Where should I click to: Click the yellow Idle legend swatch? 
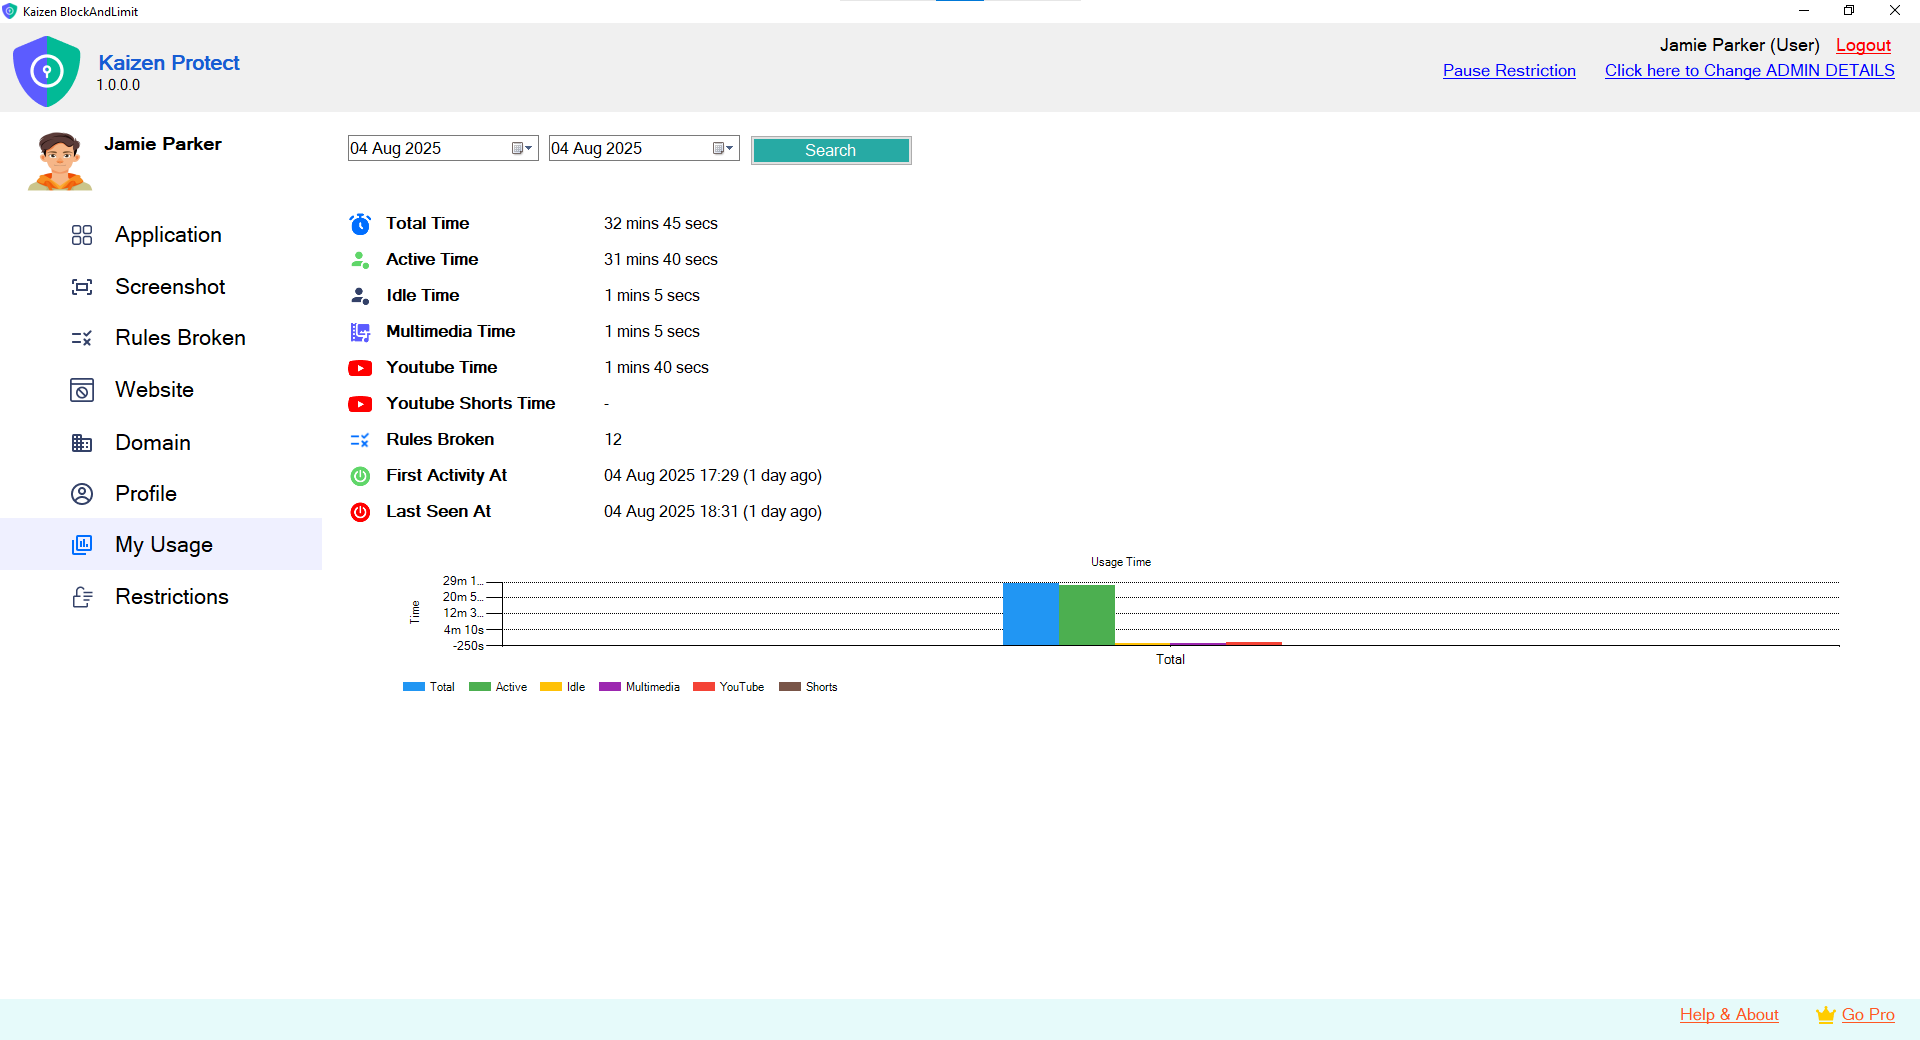tap(551, 687)
